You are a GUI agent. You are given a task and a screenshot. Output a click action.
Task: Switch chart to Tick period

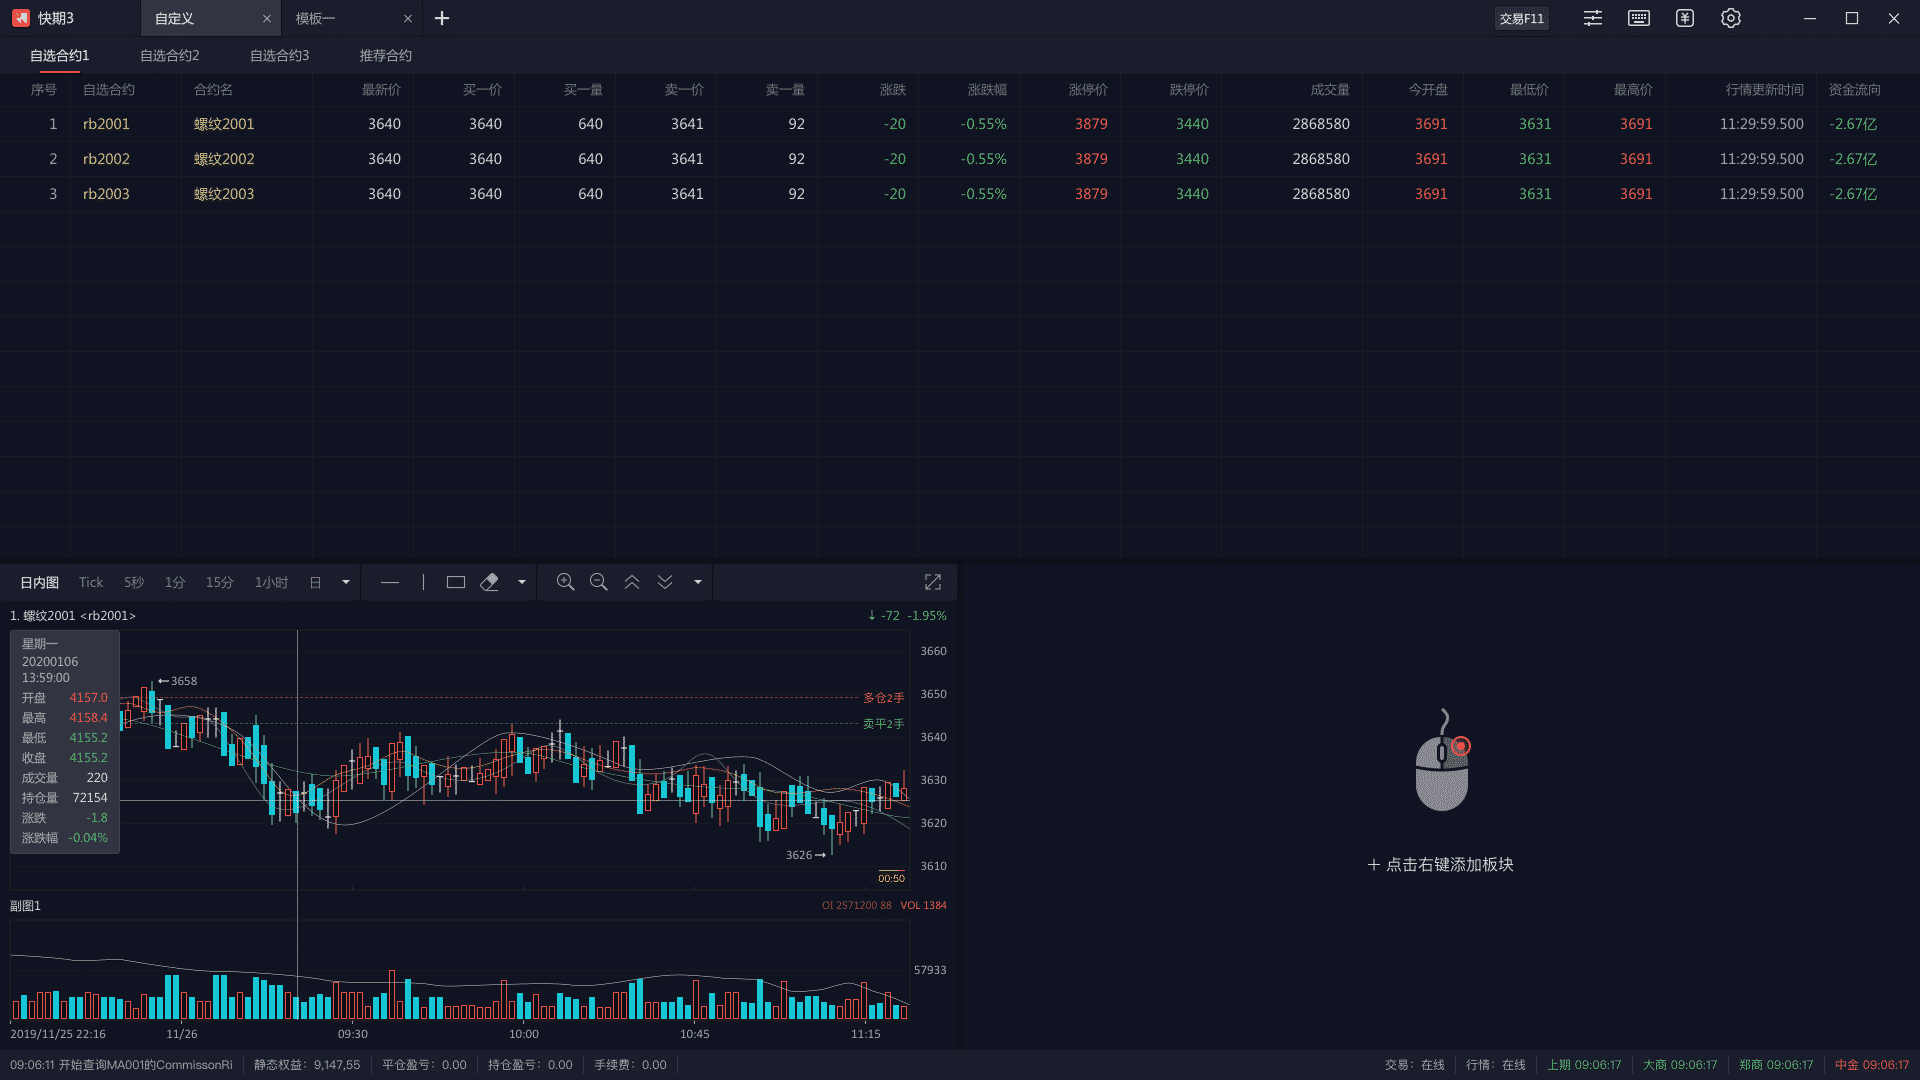[91, 582]
